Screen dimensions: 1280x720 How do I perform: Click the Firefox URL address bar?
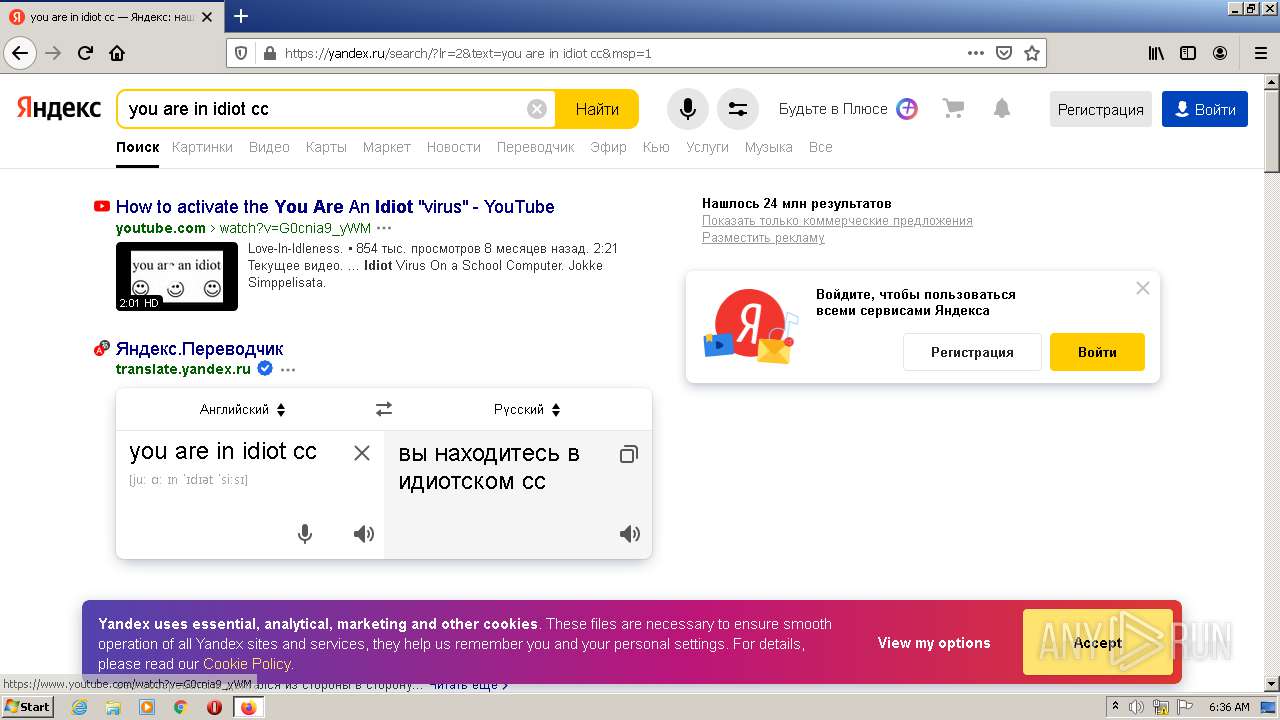620,53
